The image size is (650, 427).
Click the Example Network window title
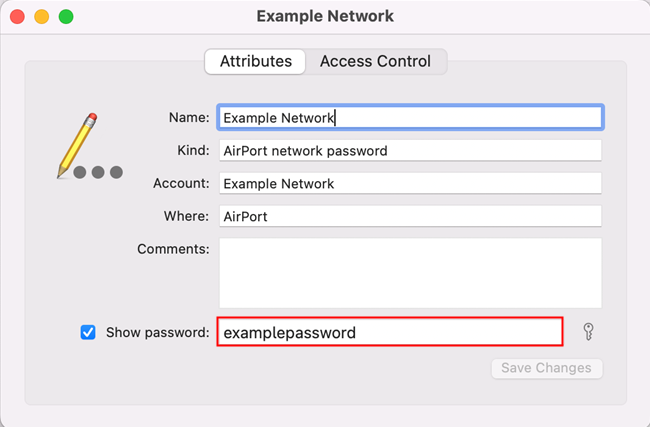325,16
